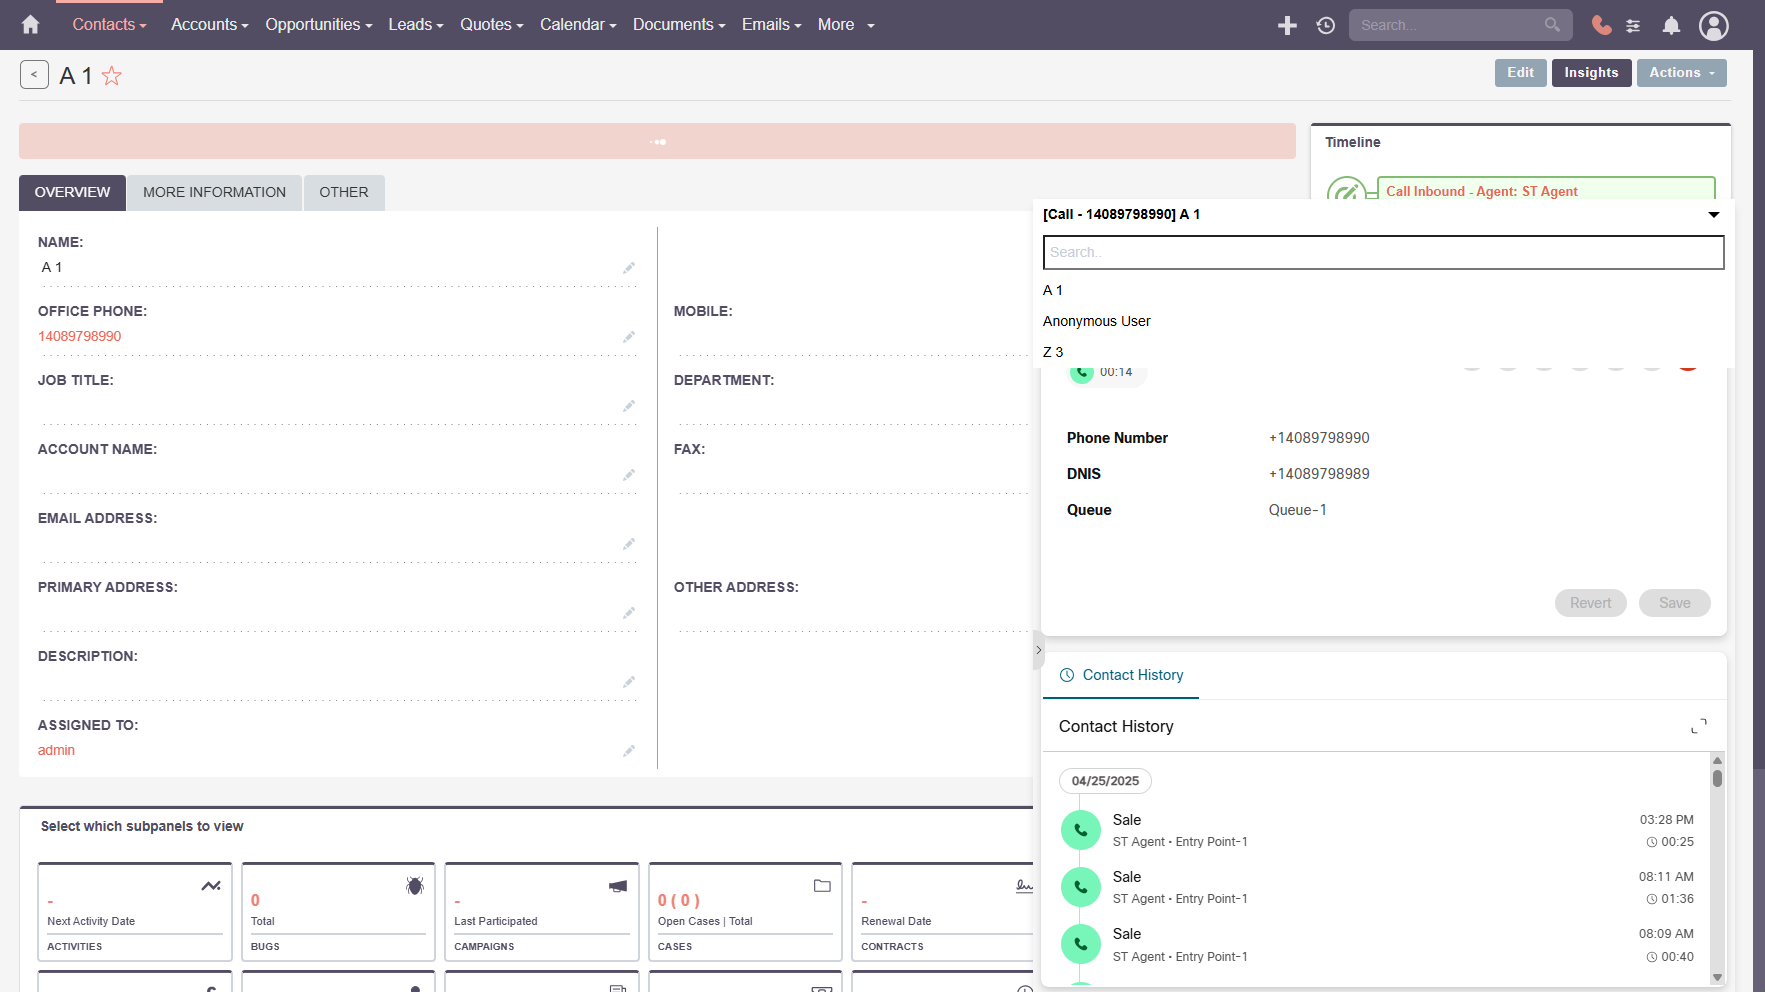Open the admin assigned user link
This screenshot has height=992, width=1765.
click(x=56, y=750)
